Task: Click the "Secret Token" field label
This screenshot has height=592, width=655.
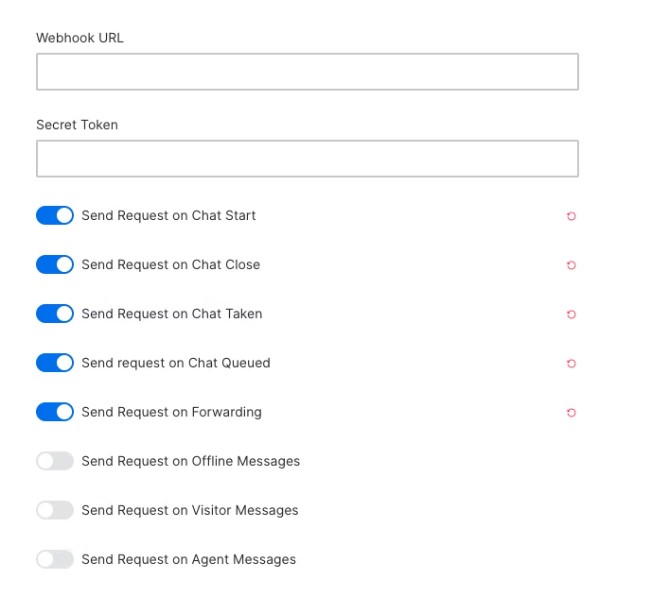Action: 77,125
